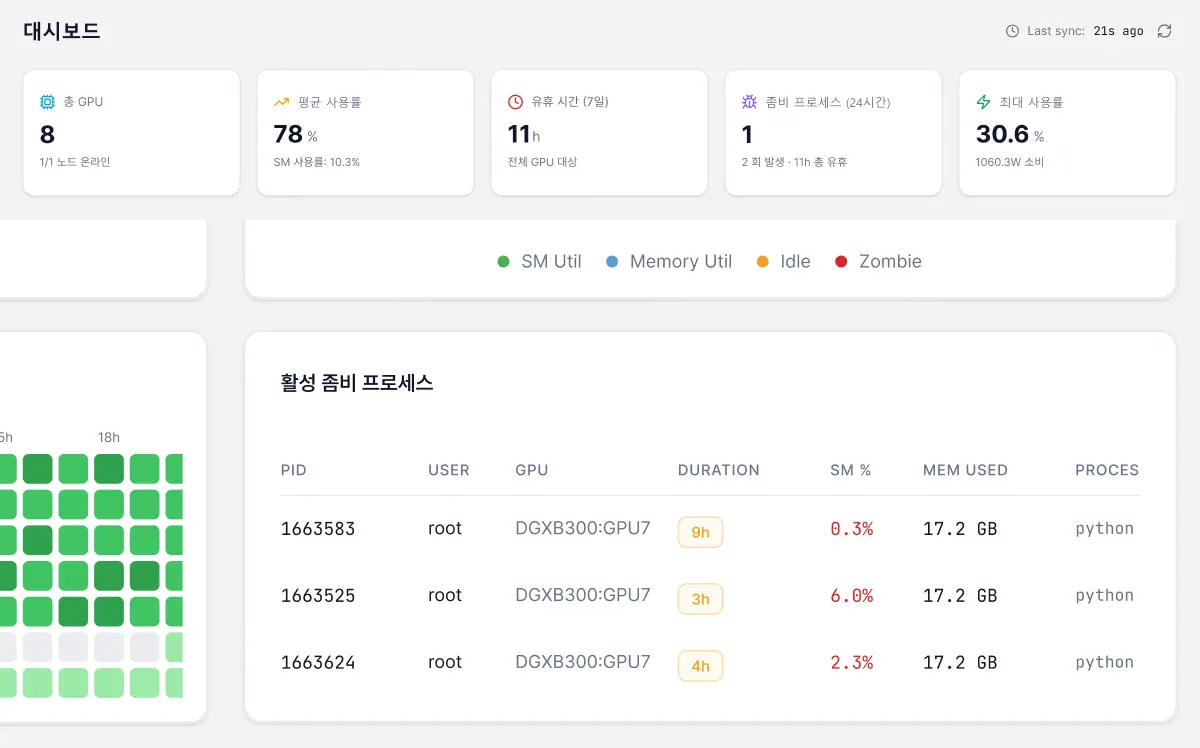Select PID 1663525 in the zombie table

tap(318, 596)
